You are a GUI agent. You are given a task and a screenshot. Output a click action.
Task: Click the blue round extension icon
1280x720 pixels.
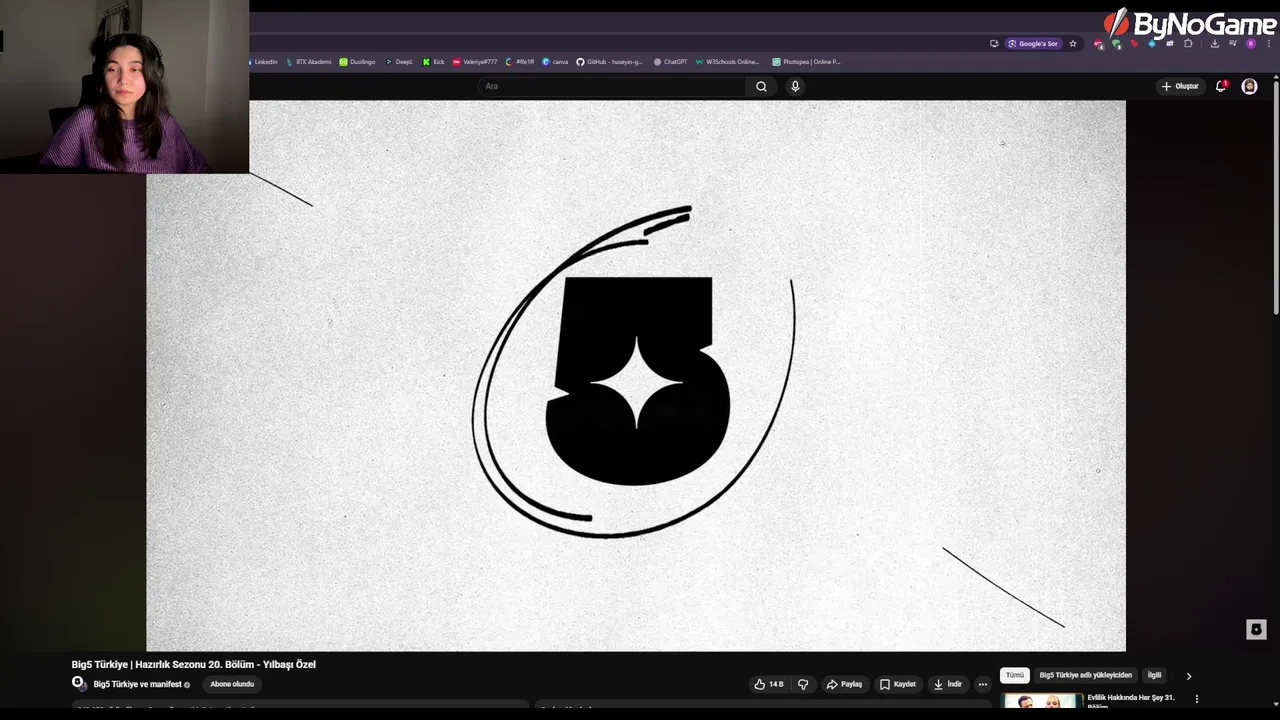(1152, 44)
